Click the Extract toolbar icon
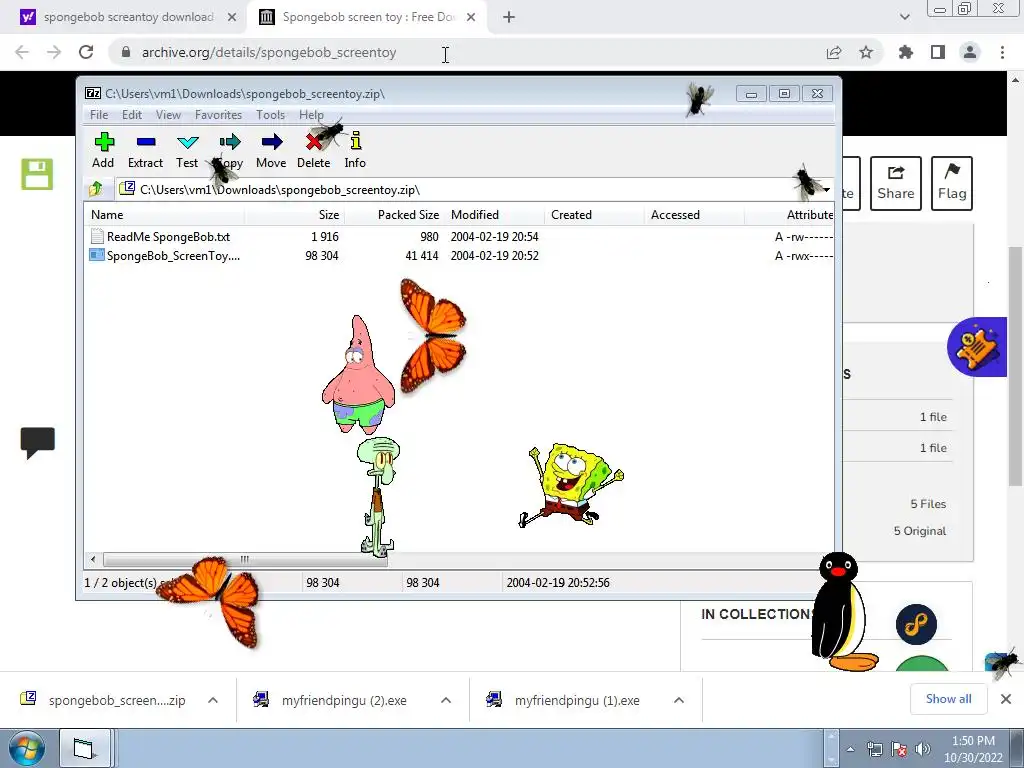Screen dimensions: 1024x768 click(145, 151)
